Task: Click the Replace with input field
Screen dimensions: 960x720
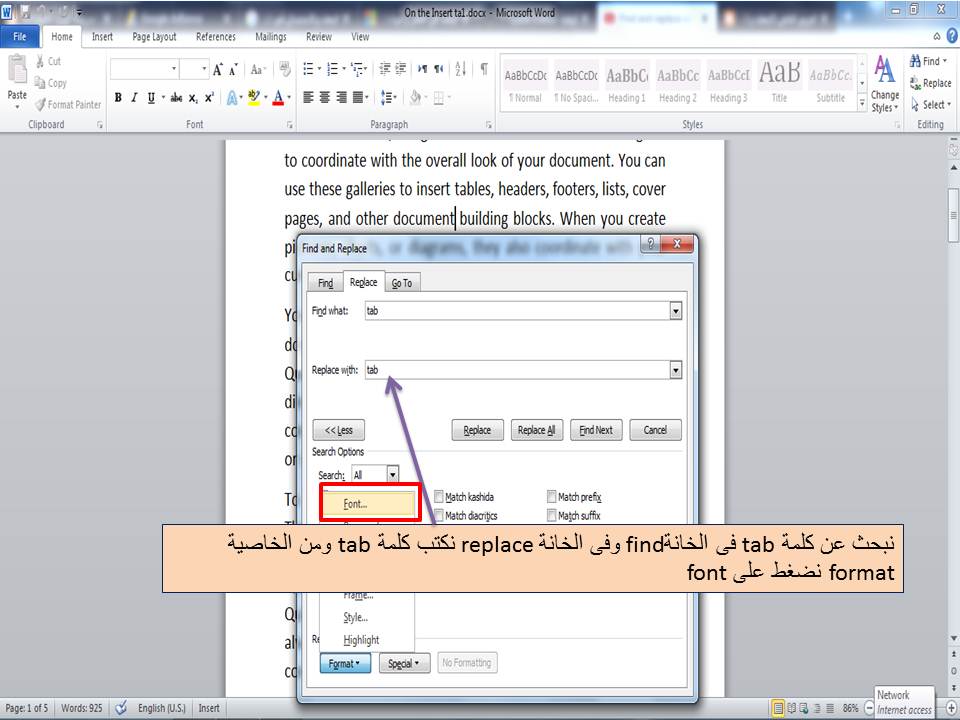Action: coord(517,370)
